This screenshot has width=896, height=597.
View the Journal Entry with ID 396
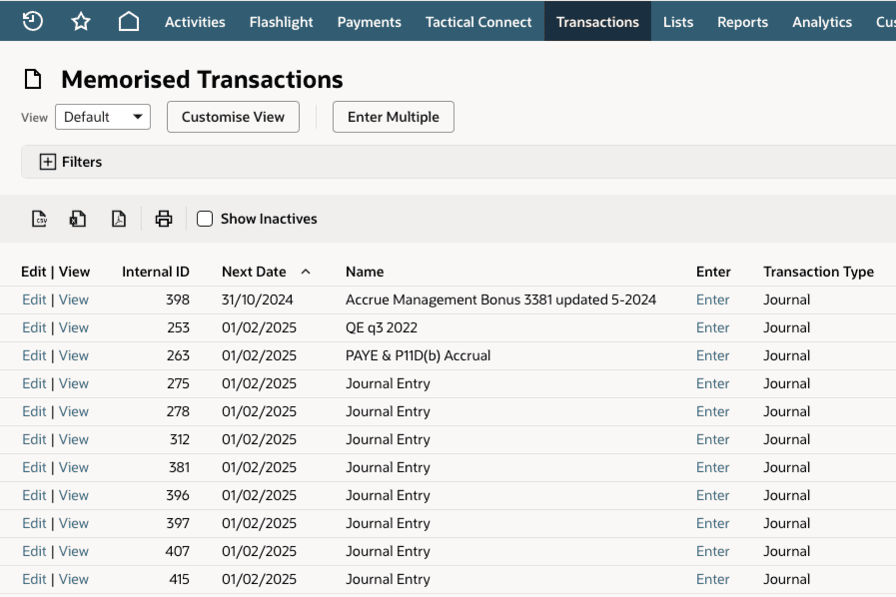pos(74,496)
